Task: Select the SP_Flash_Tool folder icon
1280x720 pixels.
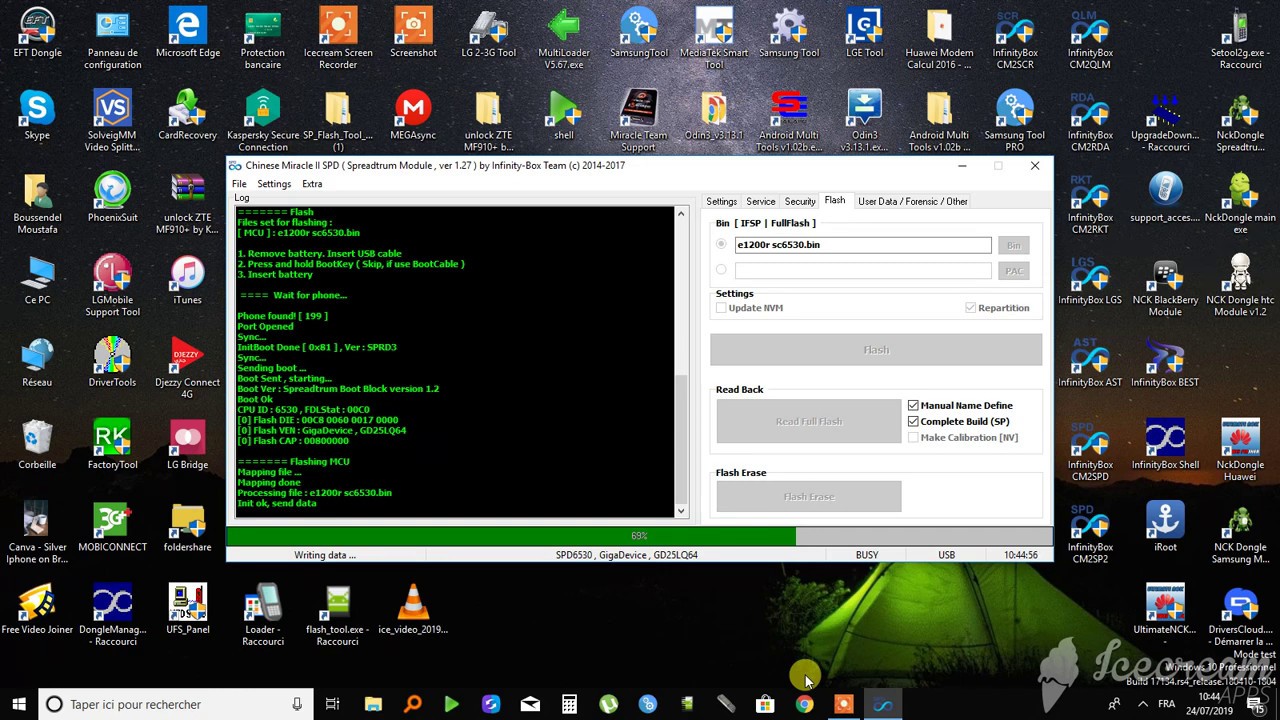Action: click(338, 121)
